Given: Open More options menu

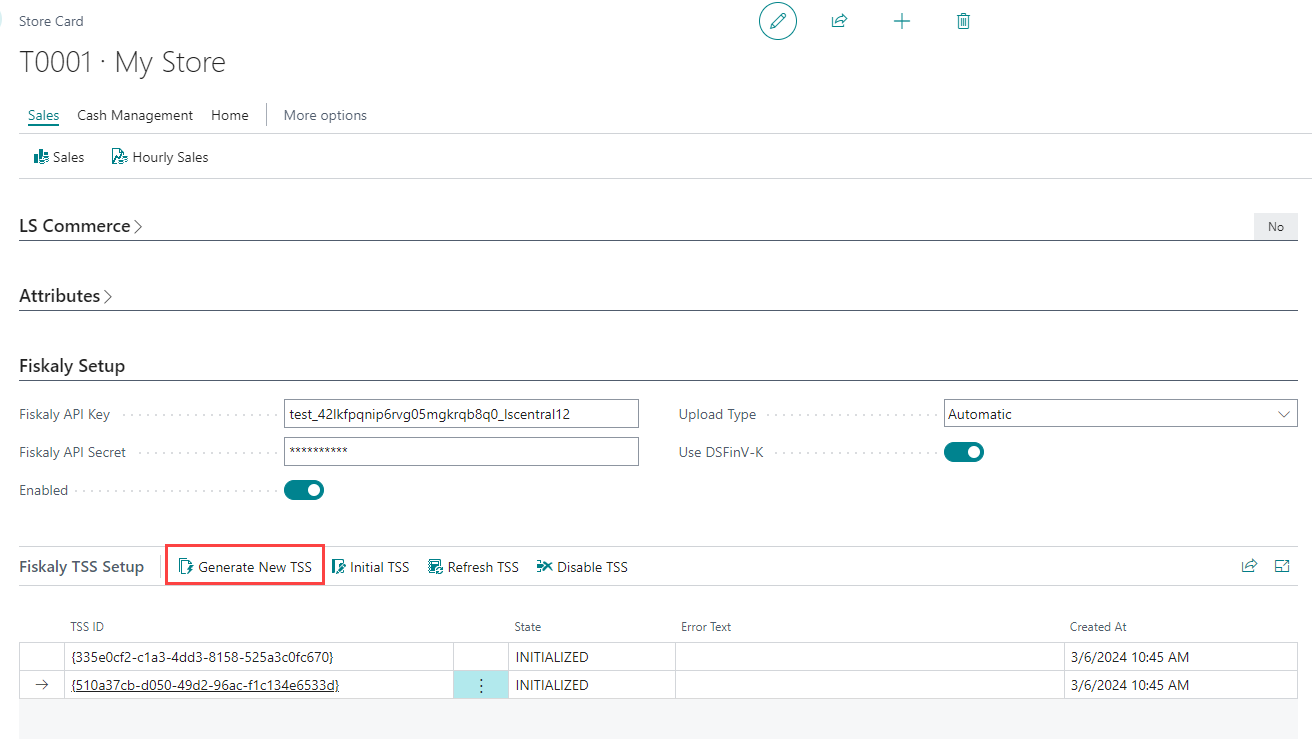Looking at the screenshot, I should 325,115.
